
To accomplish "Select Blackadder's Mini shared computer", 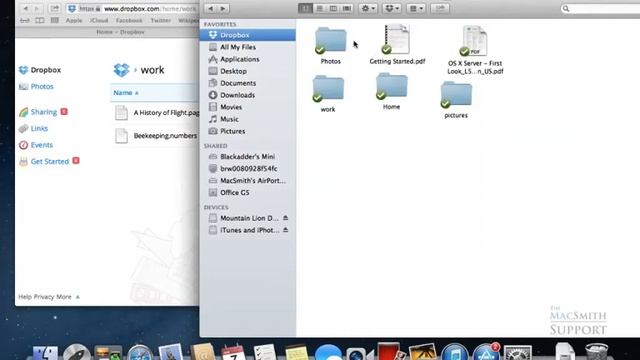I will coord(247,157).
